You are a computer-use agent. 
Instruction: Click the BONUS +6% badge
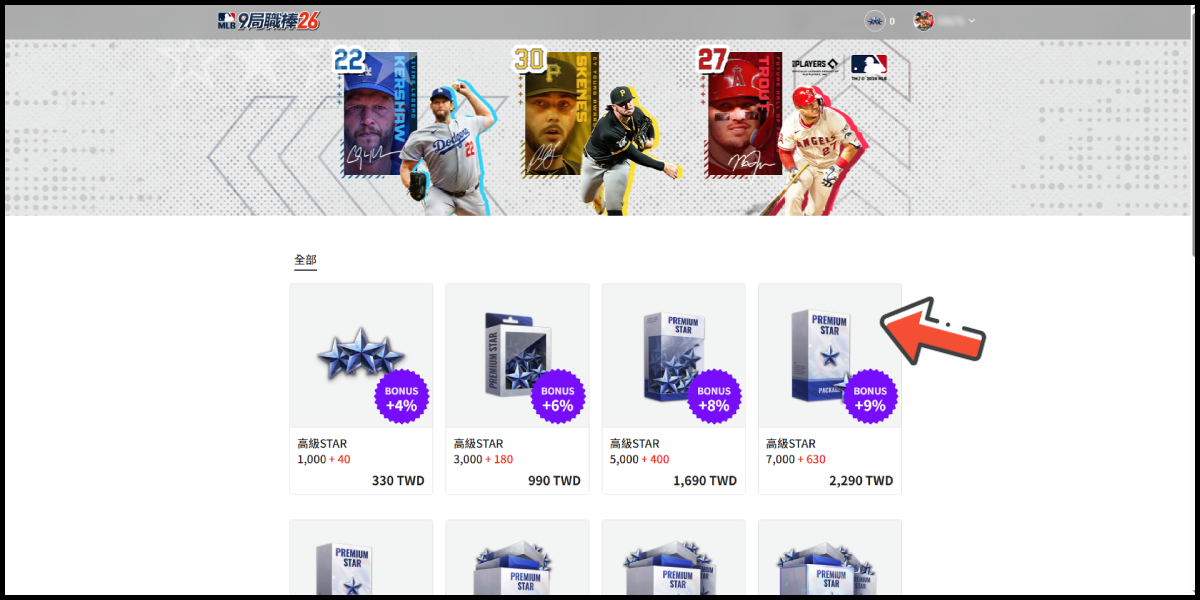(558, 397)
